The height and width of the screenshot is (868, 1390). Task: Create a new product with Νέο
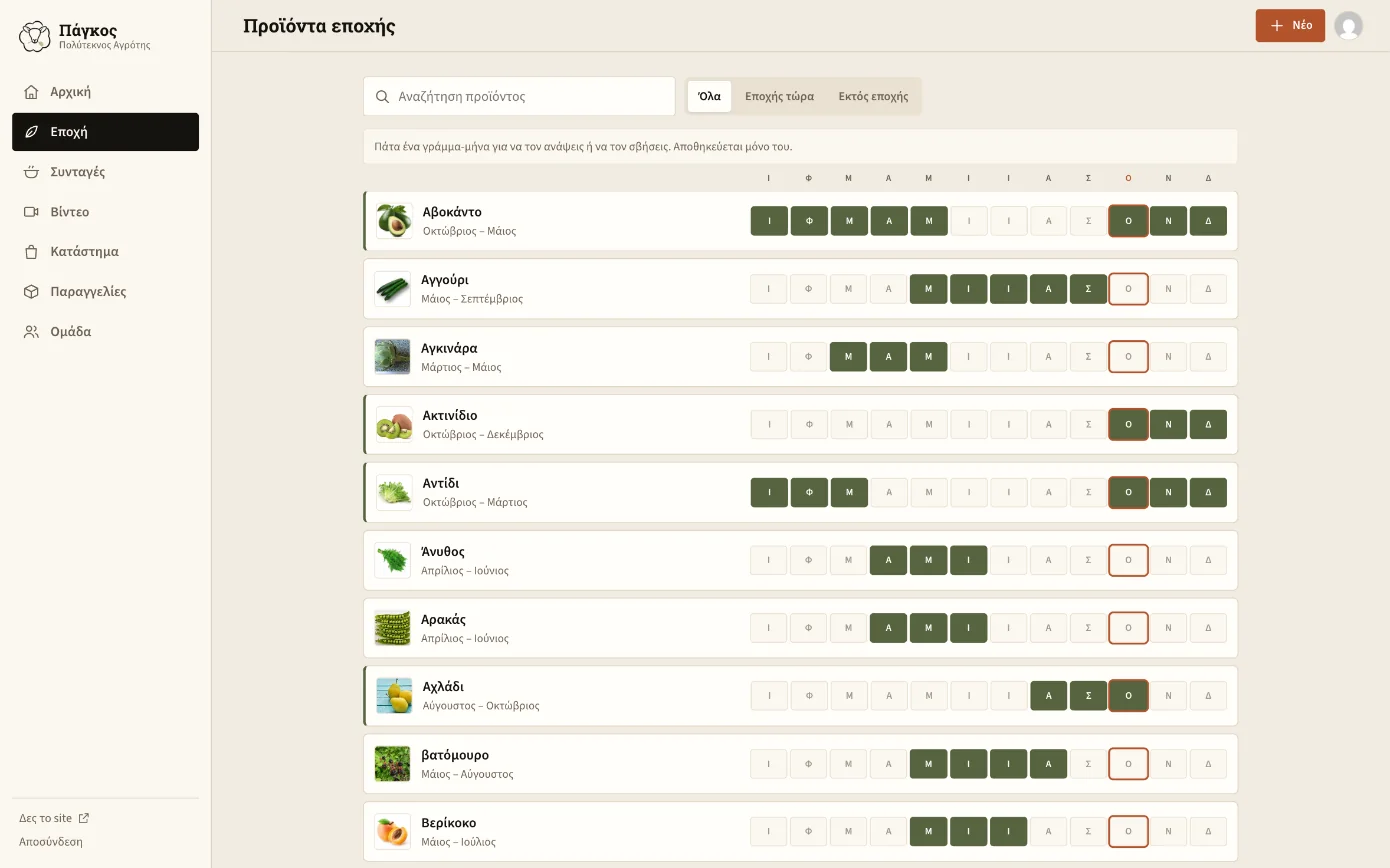pos(1290,26)
